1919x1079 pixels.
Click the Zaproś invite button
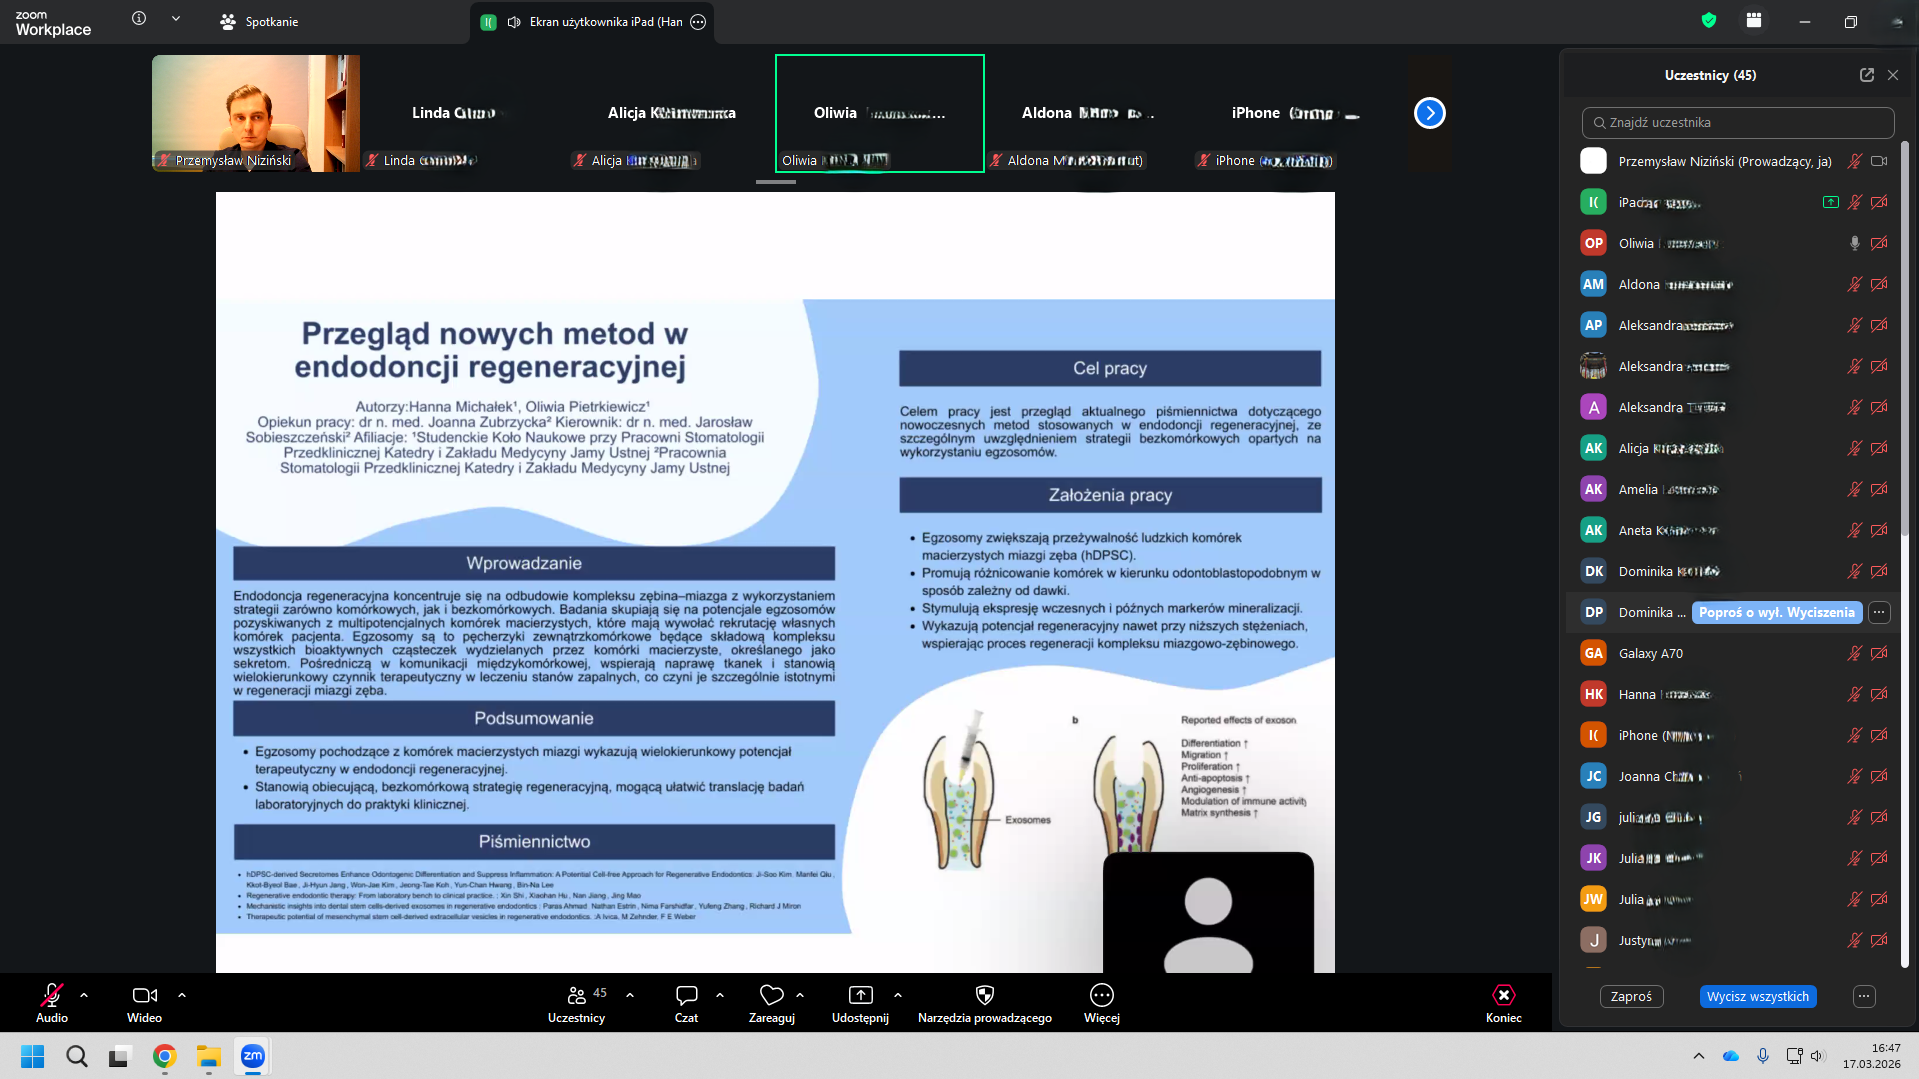[x=1631, y=996]
